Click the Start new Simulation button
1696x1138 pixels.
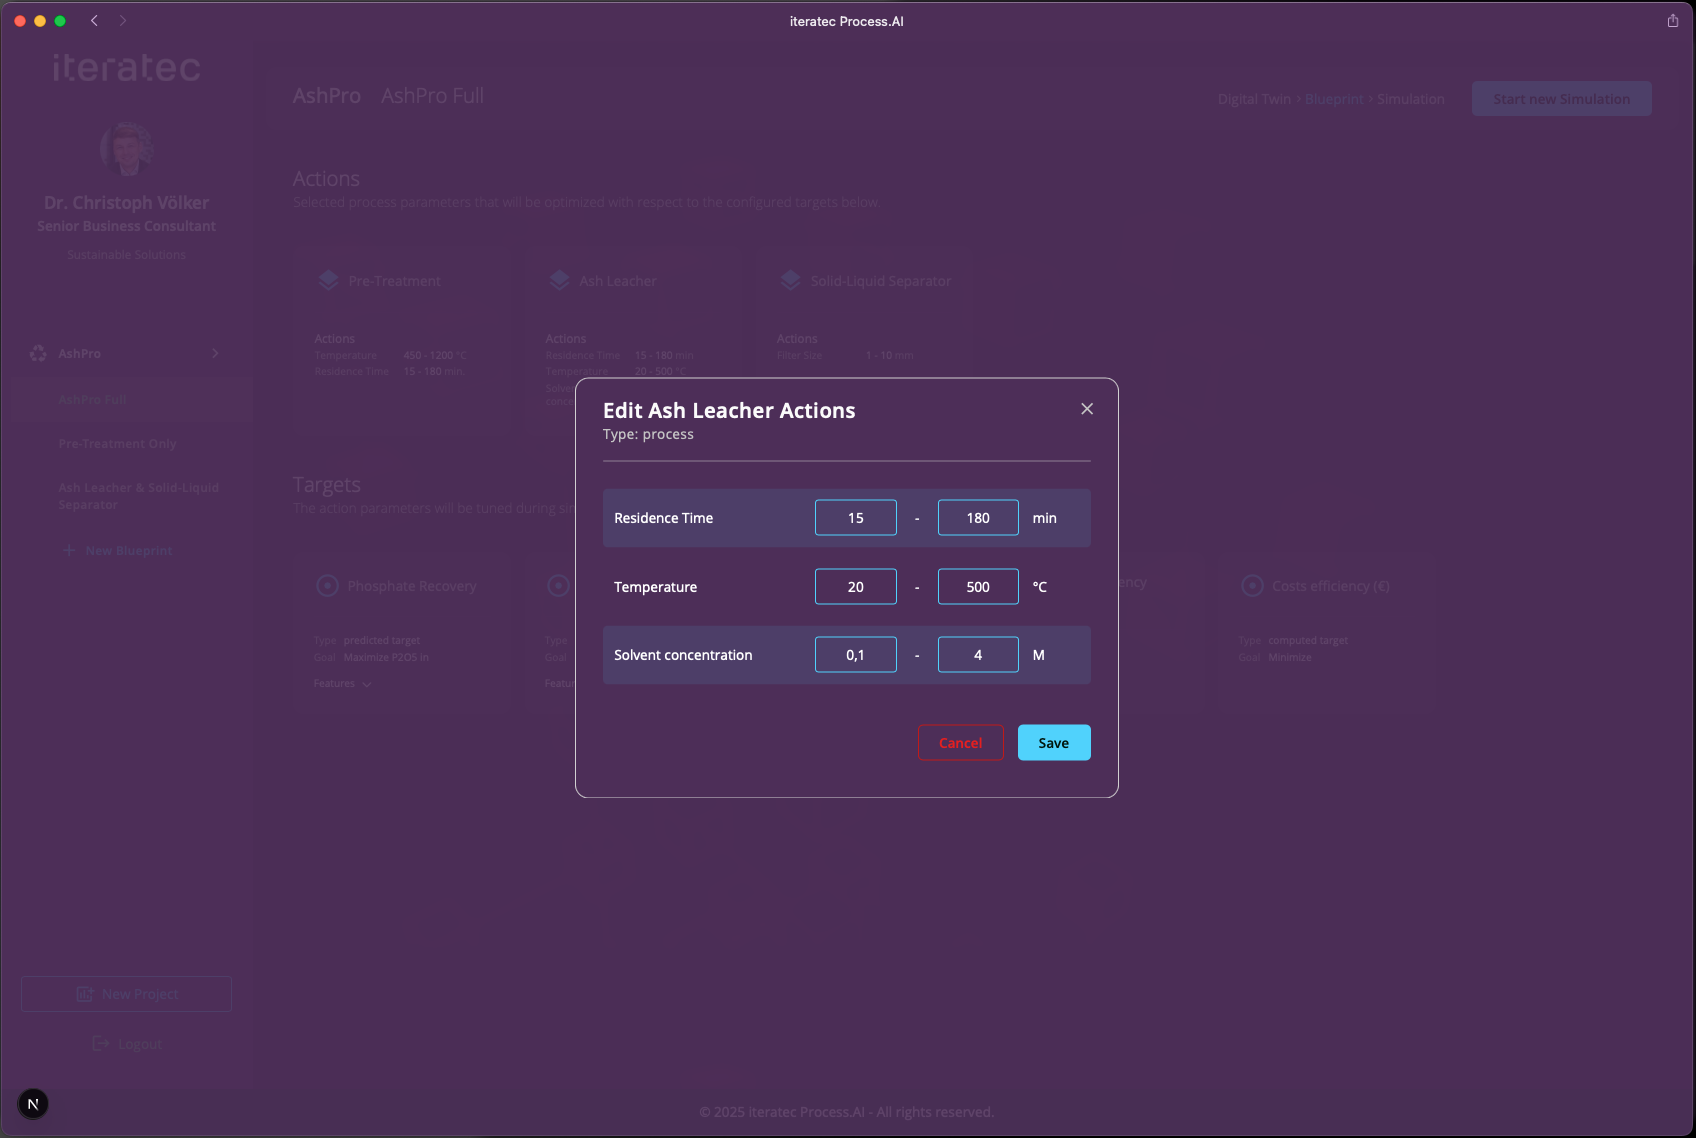pyautogui.click(x=1560, y=99)
